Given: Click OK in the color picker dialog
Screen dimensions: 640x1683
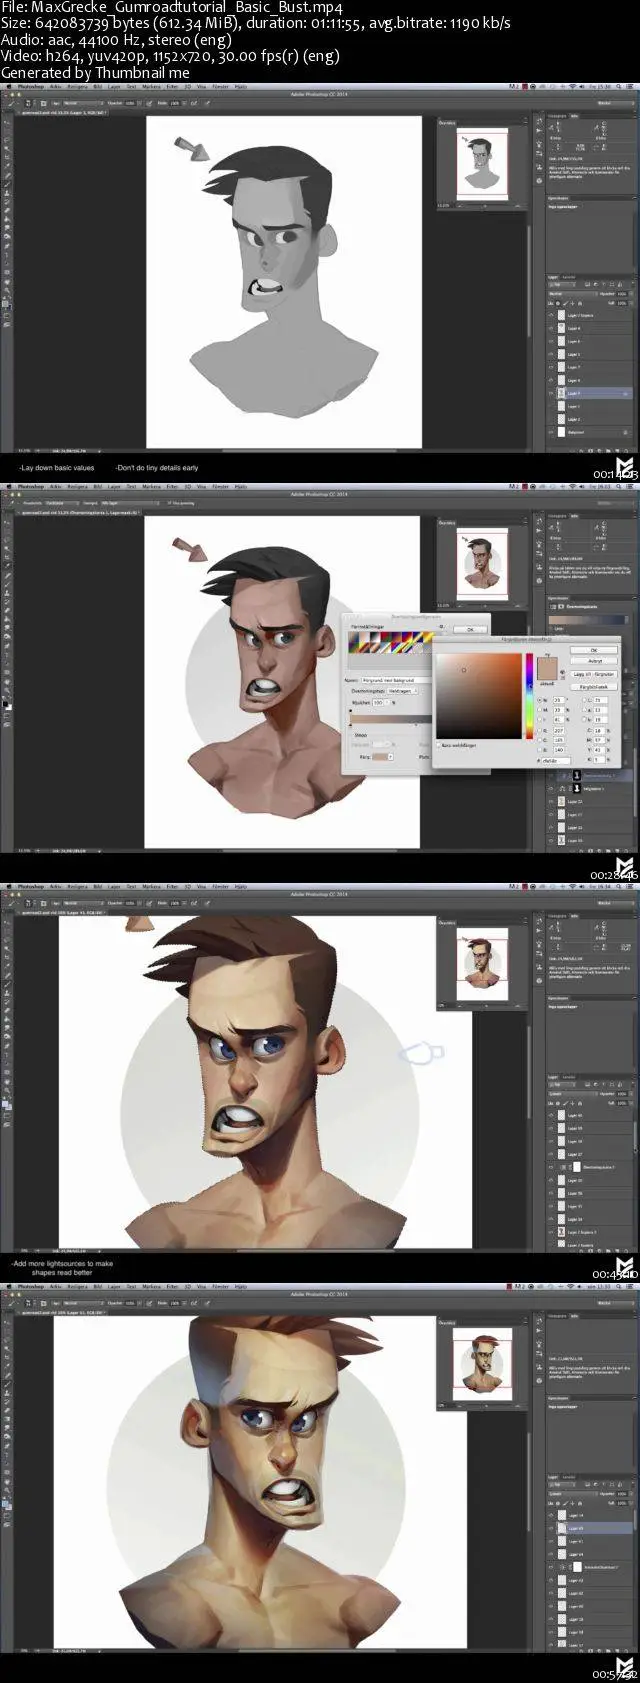Looking at the screenshot, I should click(594, 650).
